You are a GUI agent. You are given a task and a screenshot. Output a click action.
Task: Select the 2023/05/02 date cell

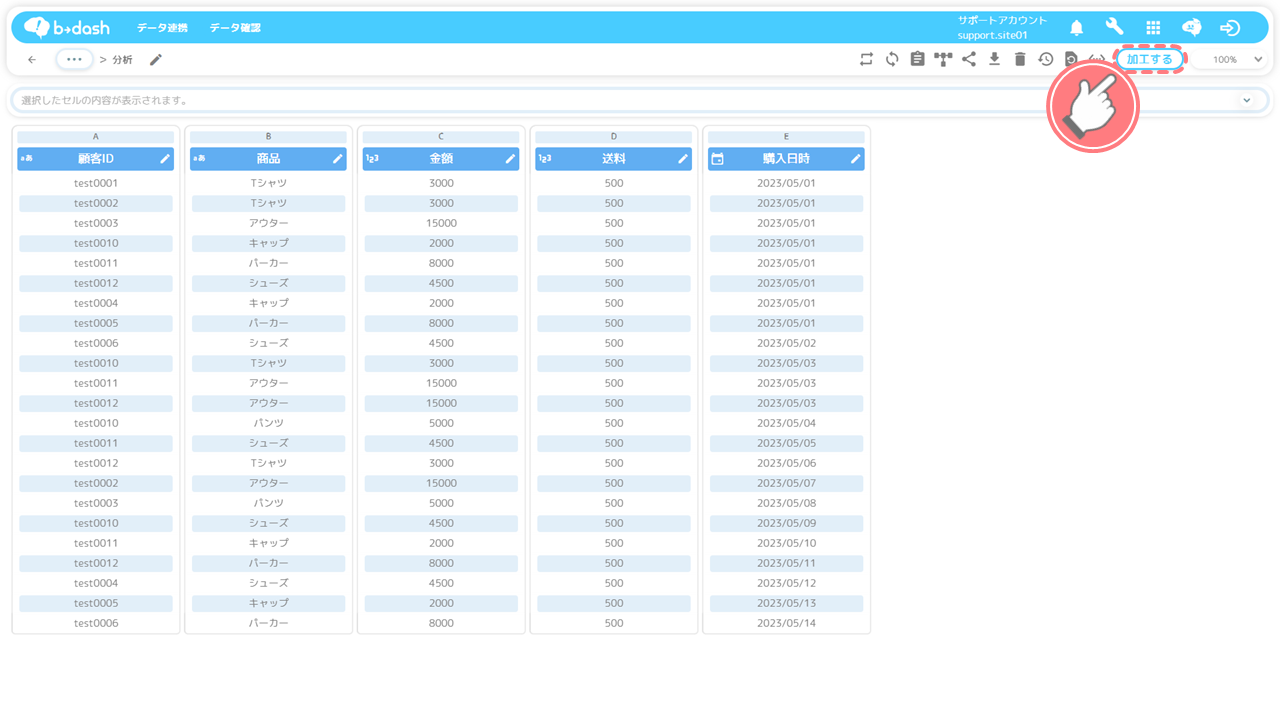pos(786,343)
